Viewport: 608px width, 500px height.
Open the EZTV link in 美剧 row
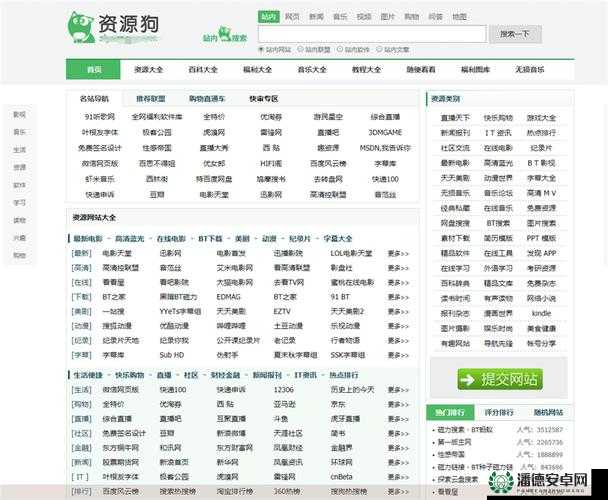(x=282, y=311)
